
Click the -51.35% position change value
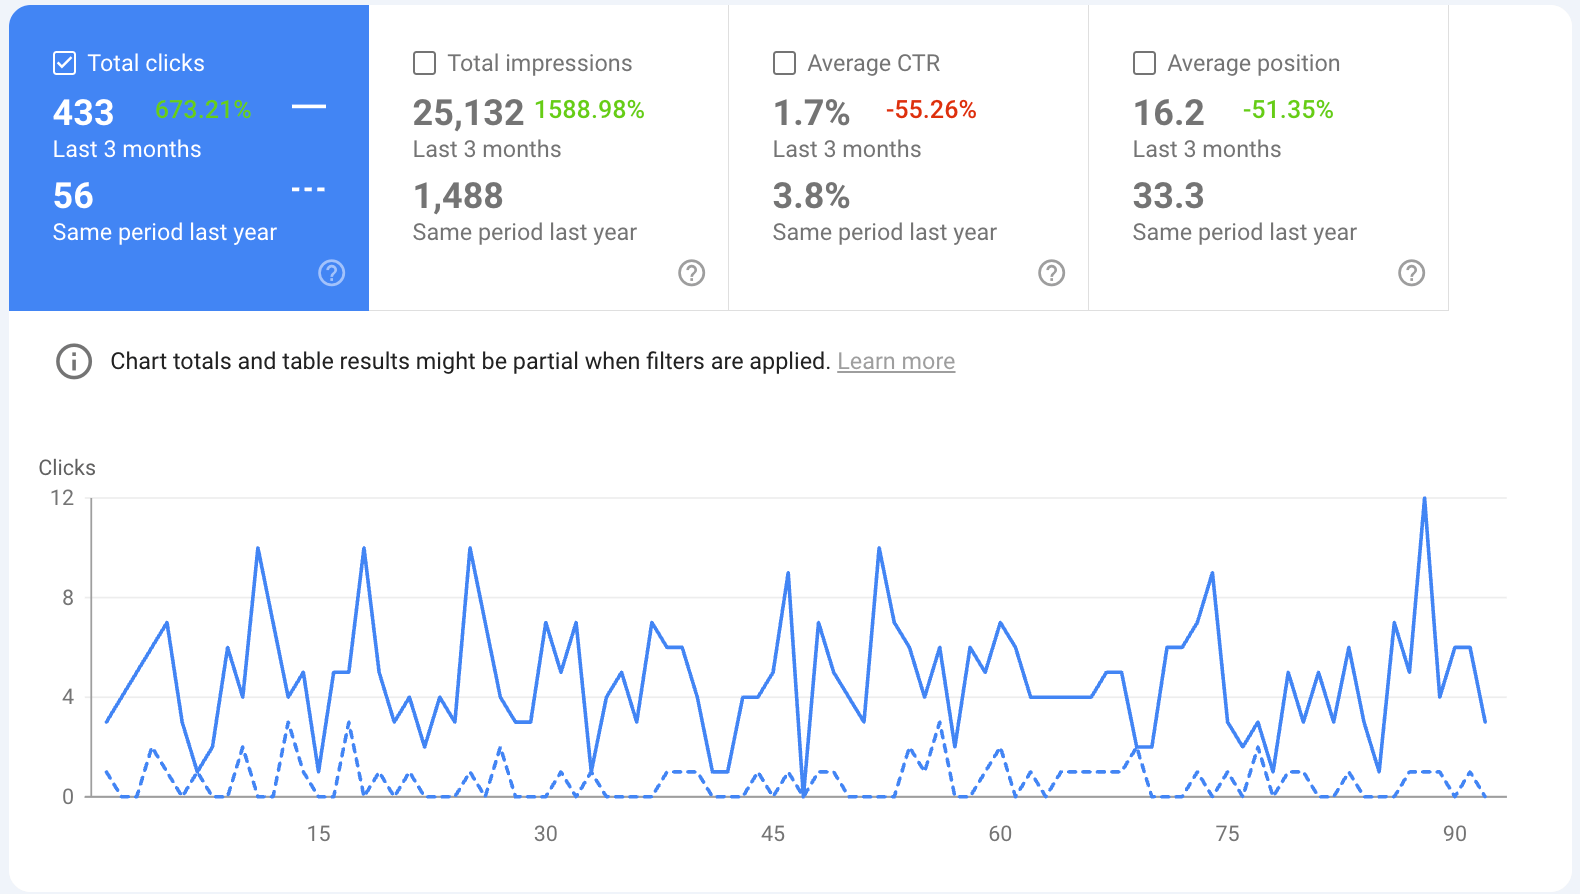1287,110
